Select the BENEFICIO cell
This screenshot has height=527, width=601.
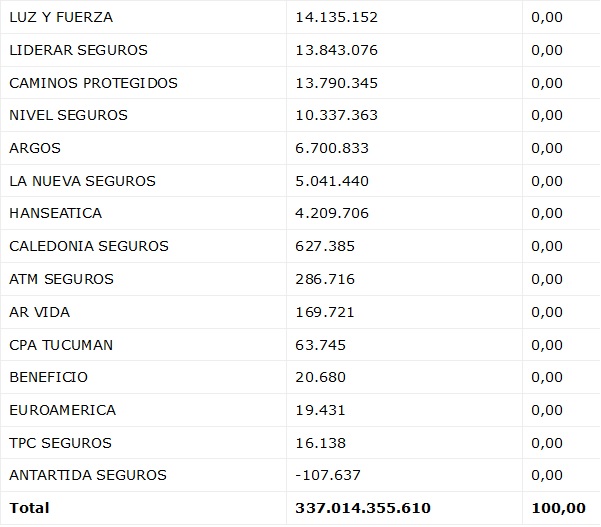tap(48, 377)
